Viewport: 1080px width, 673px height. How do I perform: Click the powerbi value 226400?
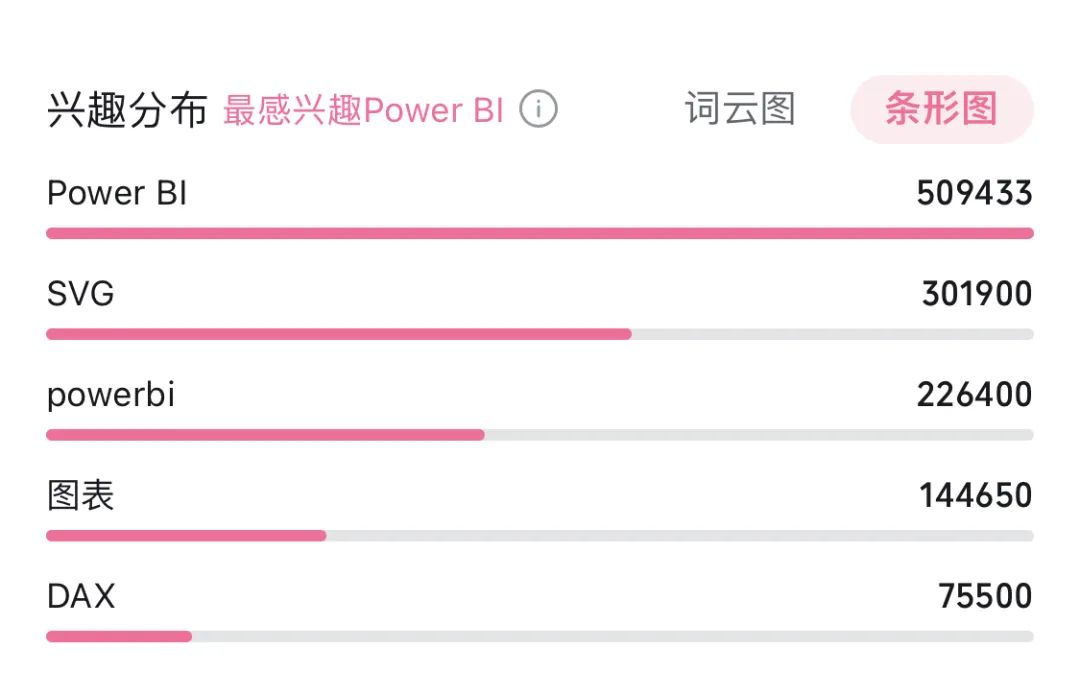(x=975, y=395)
